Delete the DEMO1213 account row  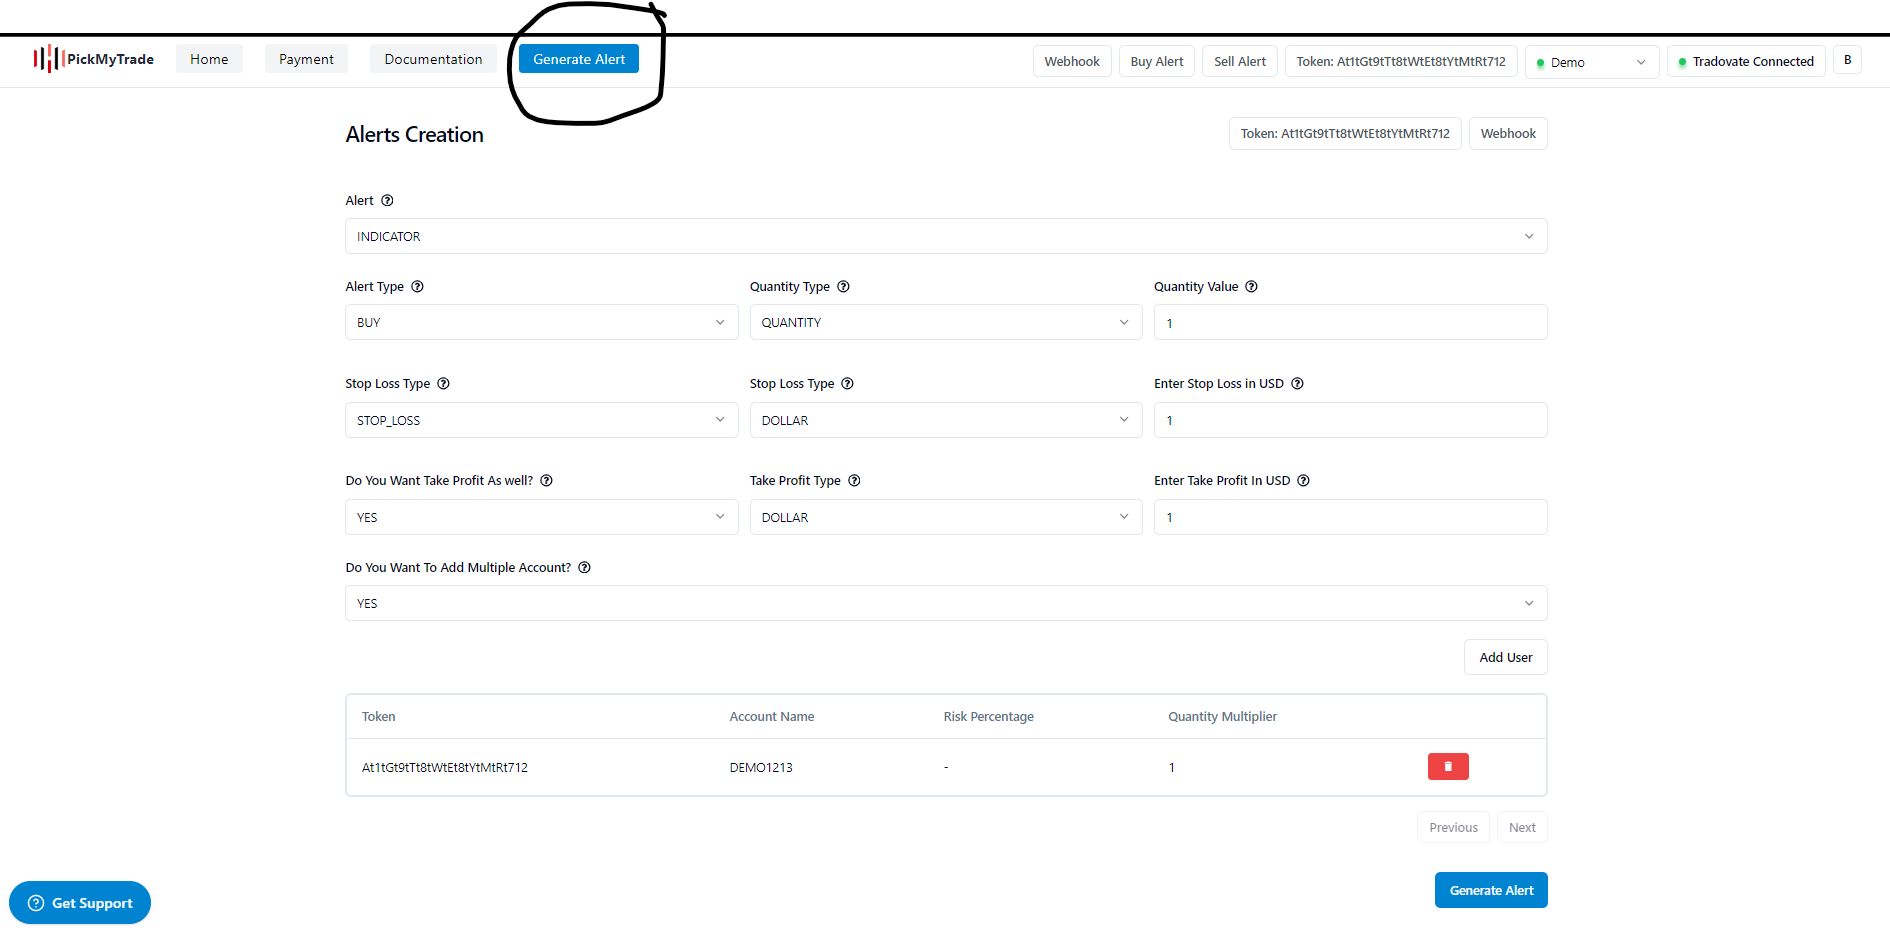pos(1448,766)
